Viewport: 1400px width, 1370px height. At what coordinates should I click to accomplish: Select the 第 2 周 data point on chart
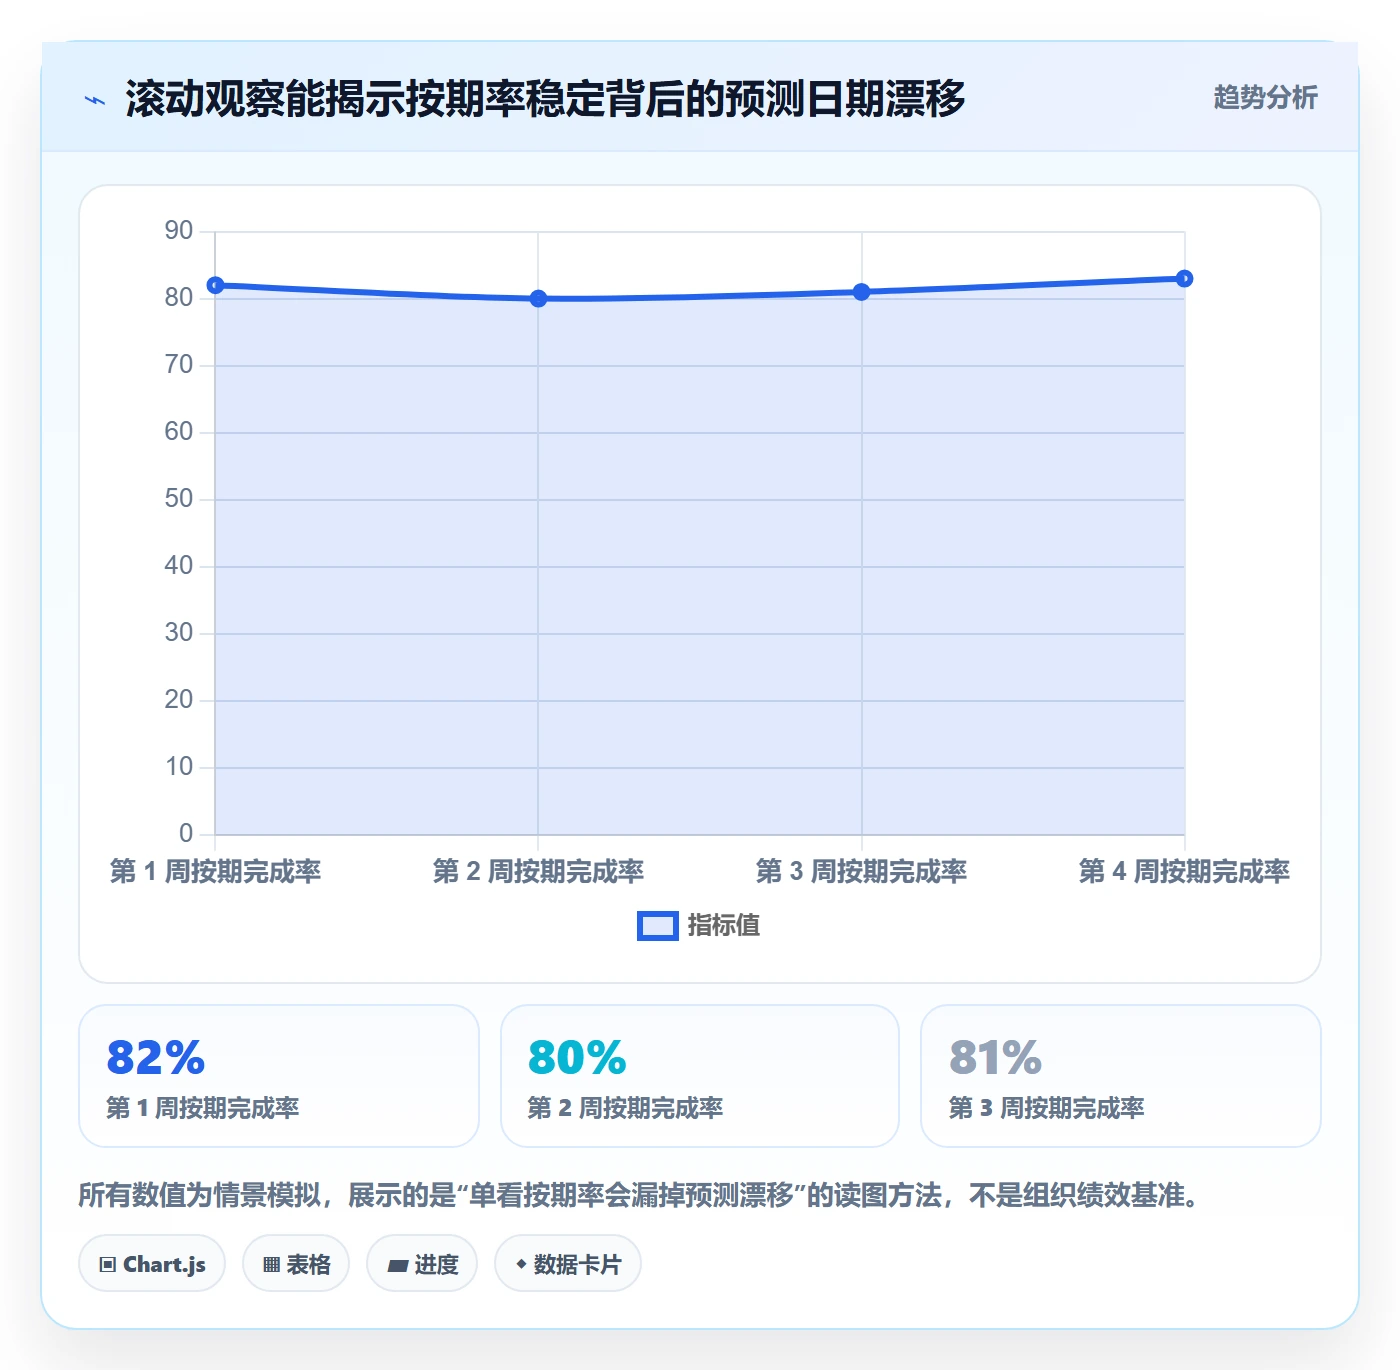point(538,298)
